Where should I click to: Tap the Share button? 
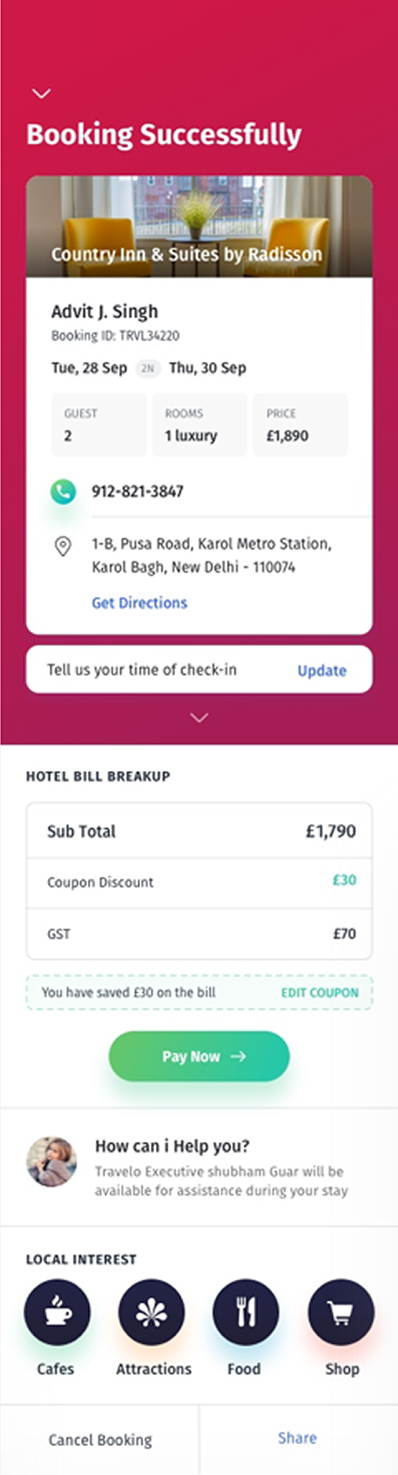click(x=298, y=1438)
